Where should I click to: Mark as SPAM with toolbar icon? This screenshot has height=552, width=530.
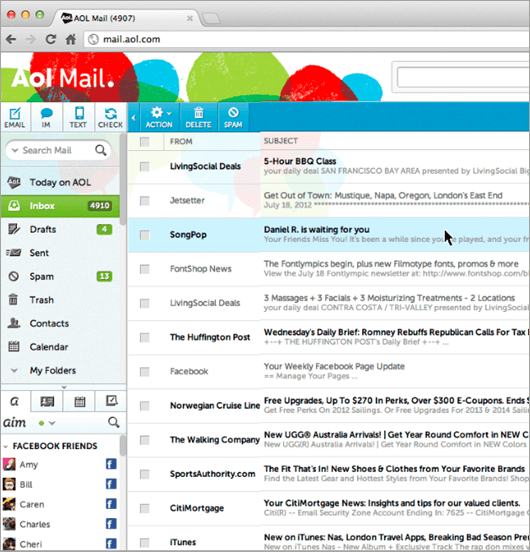coord(233,118)
